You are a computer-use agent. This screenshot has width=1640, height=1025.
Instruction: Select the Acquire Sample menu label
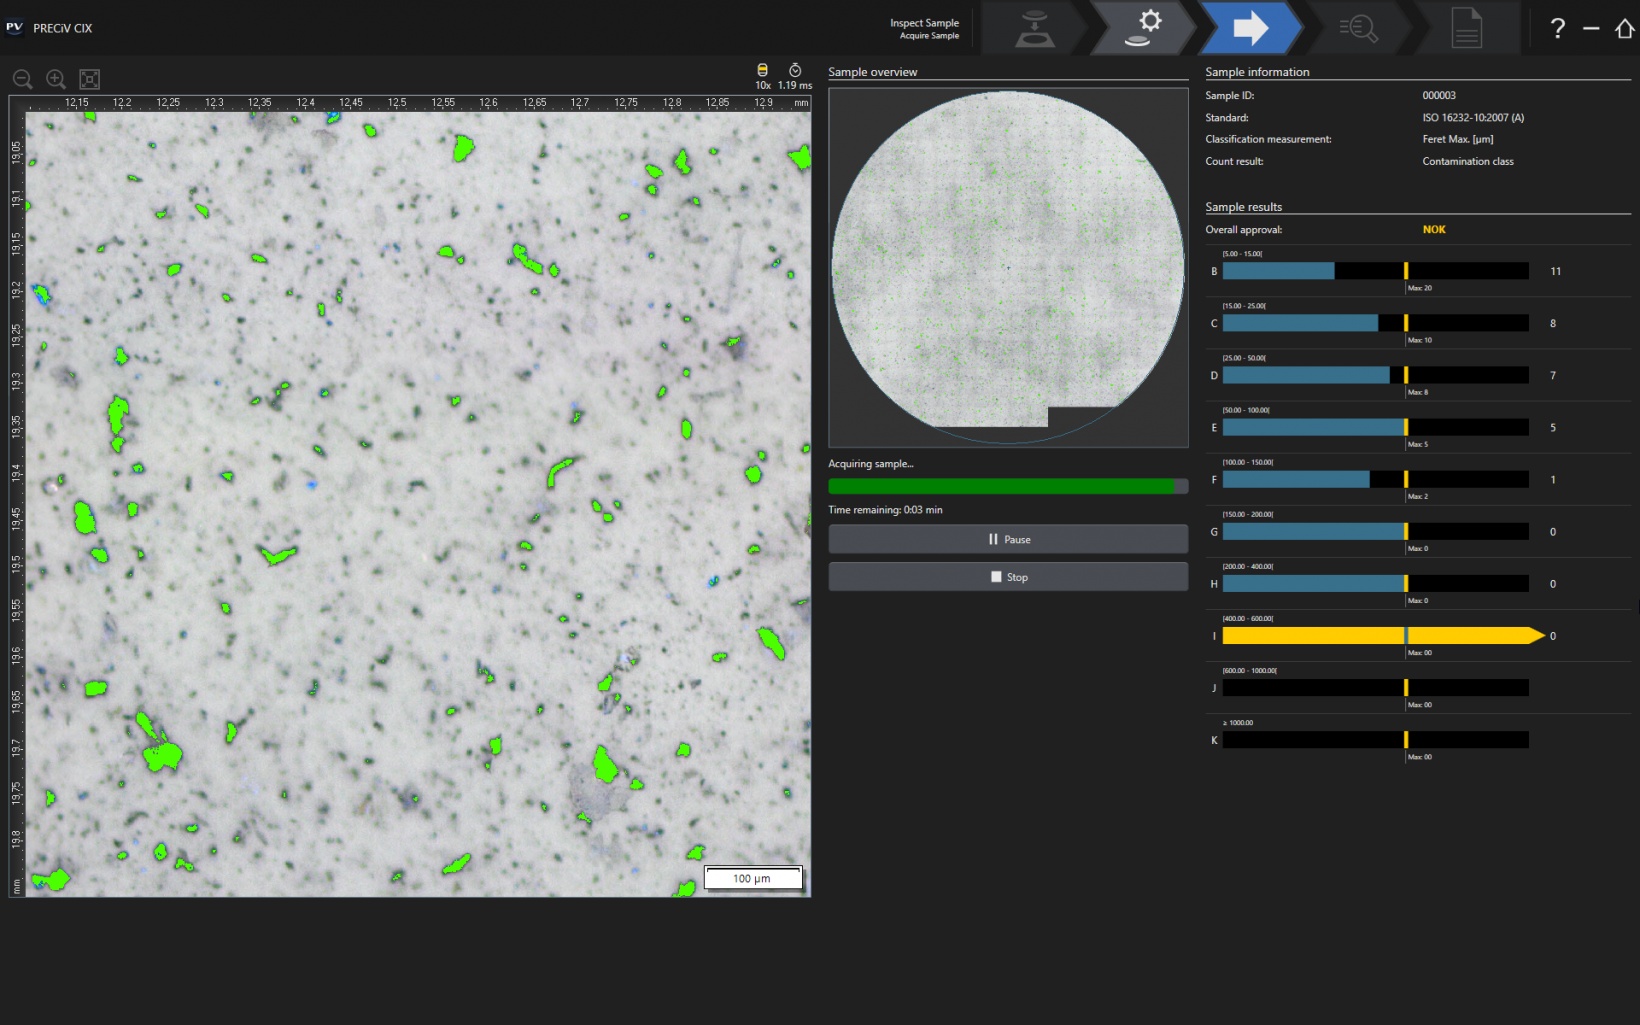[928, 35]
